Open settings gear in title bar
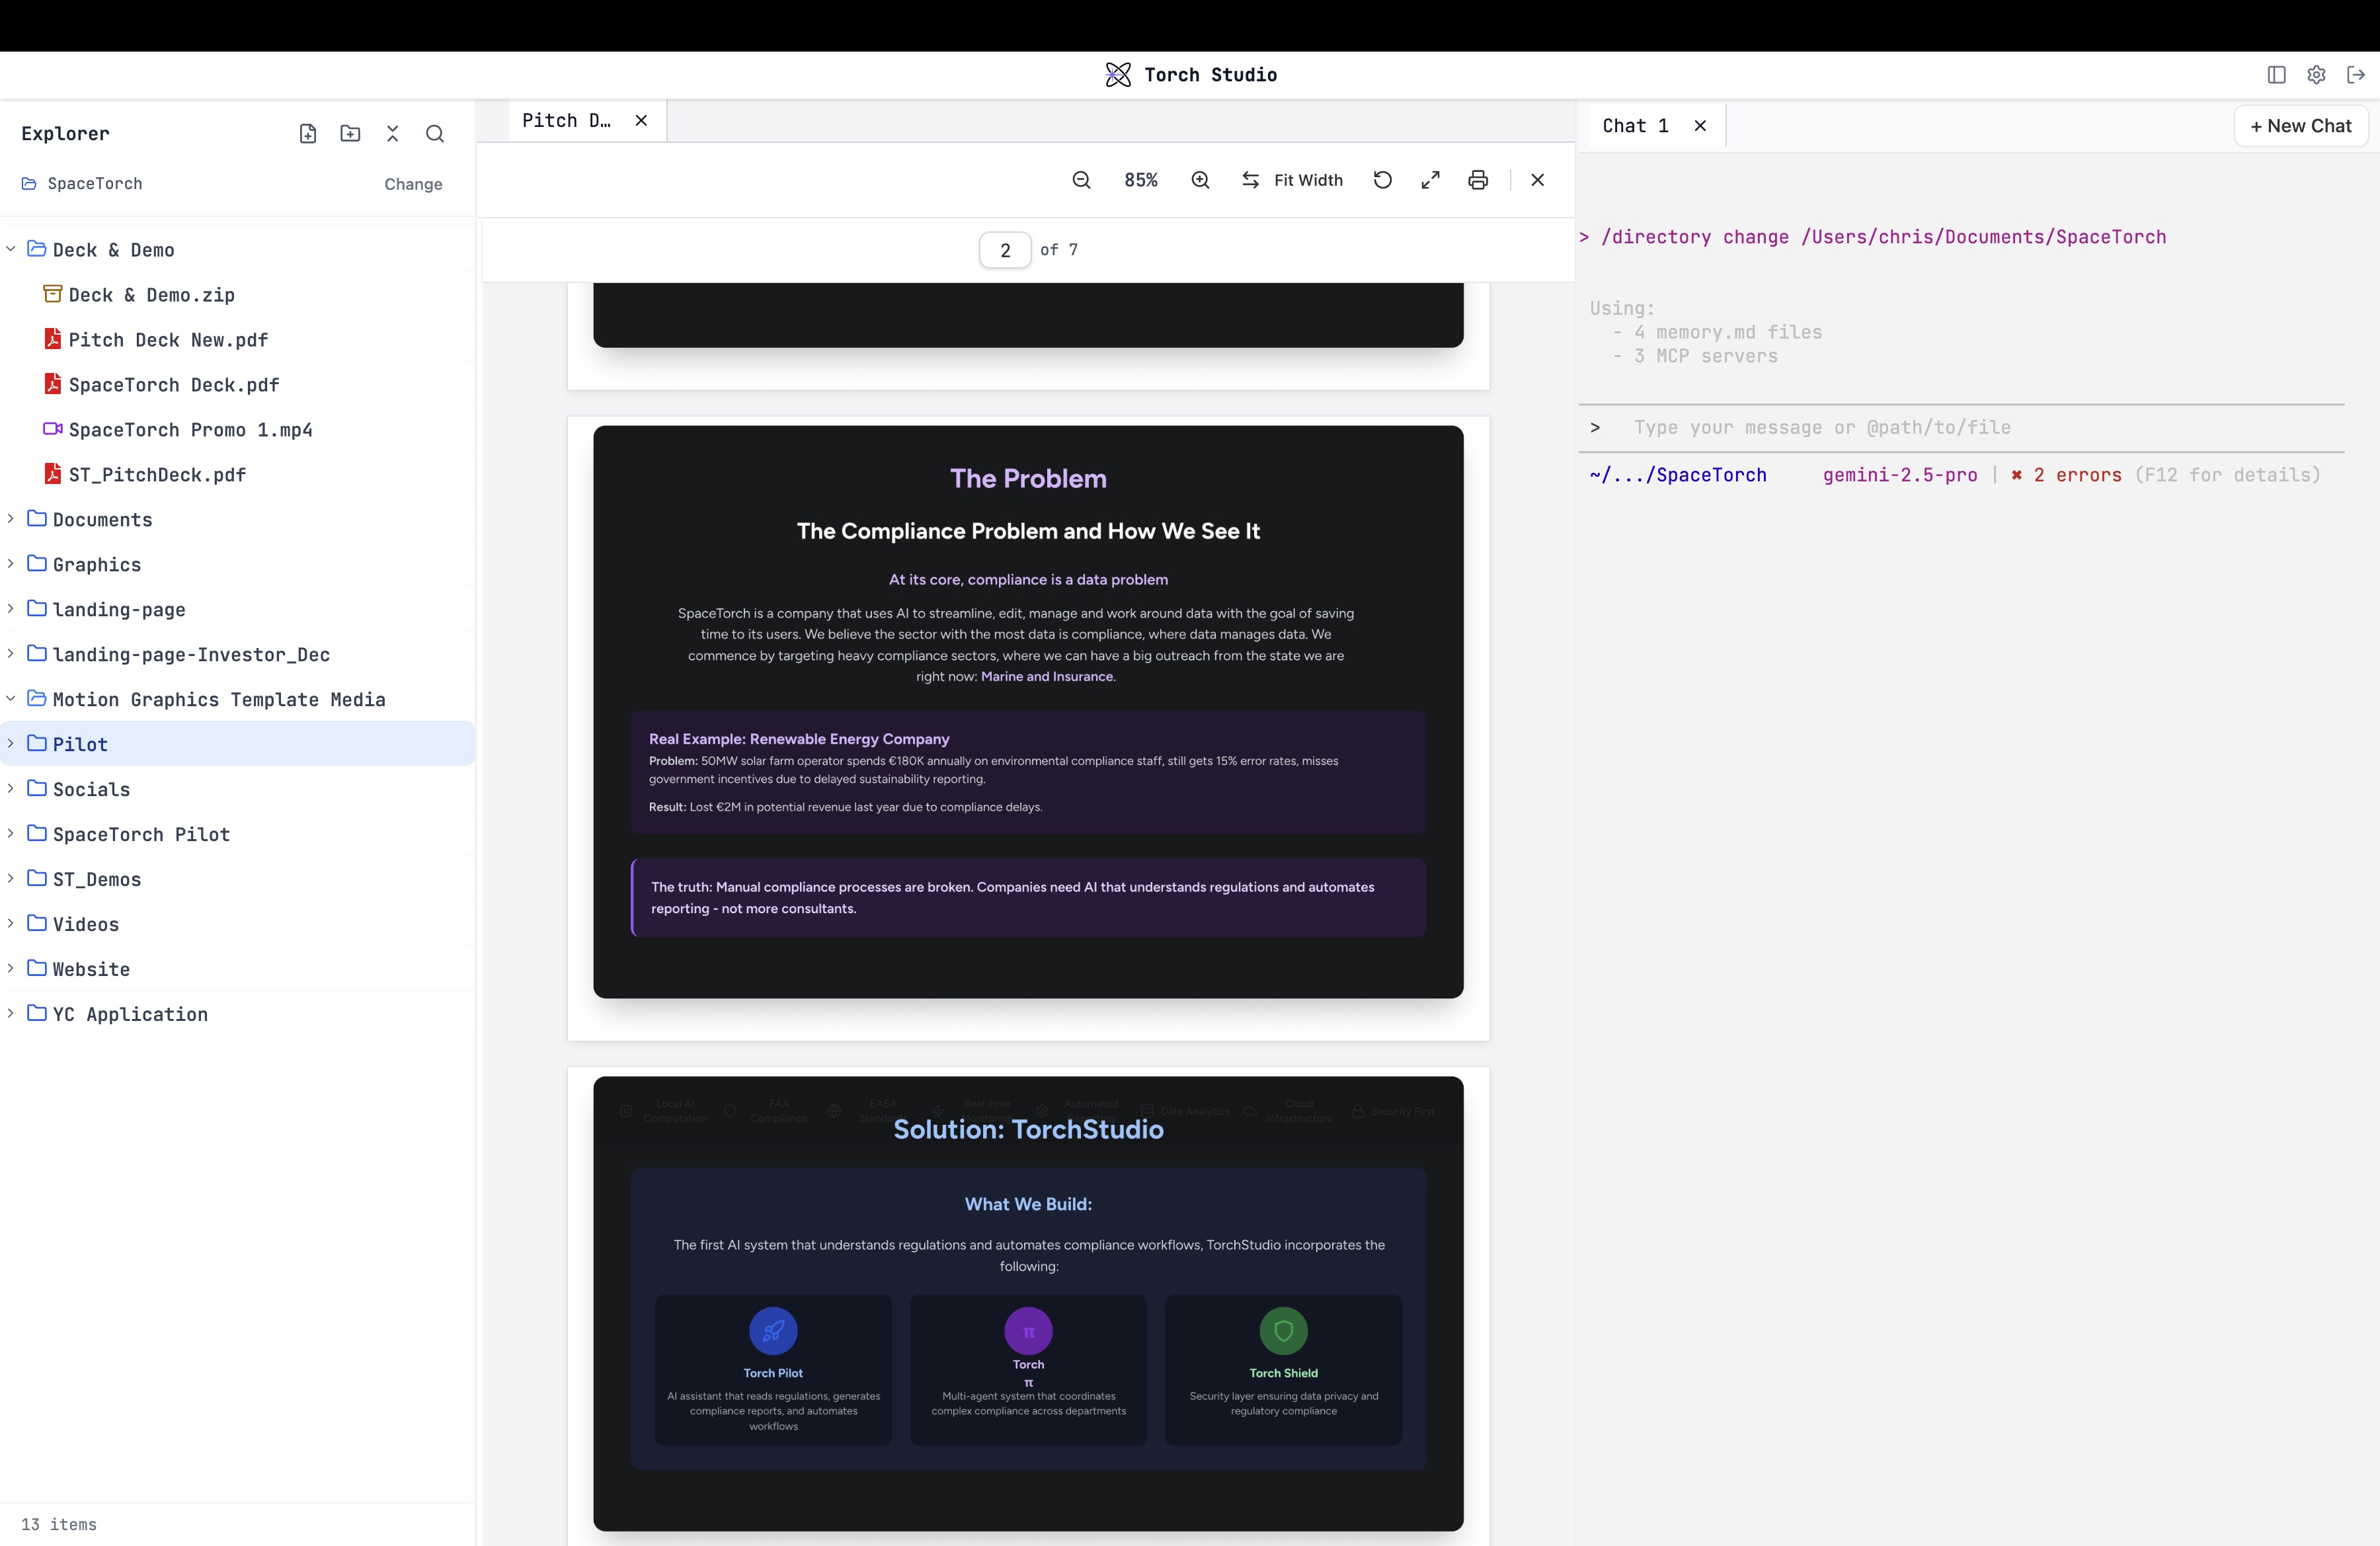 click(2316, 75)
